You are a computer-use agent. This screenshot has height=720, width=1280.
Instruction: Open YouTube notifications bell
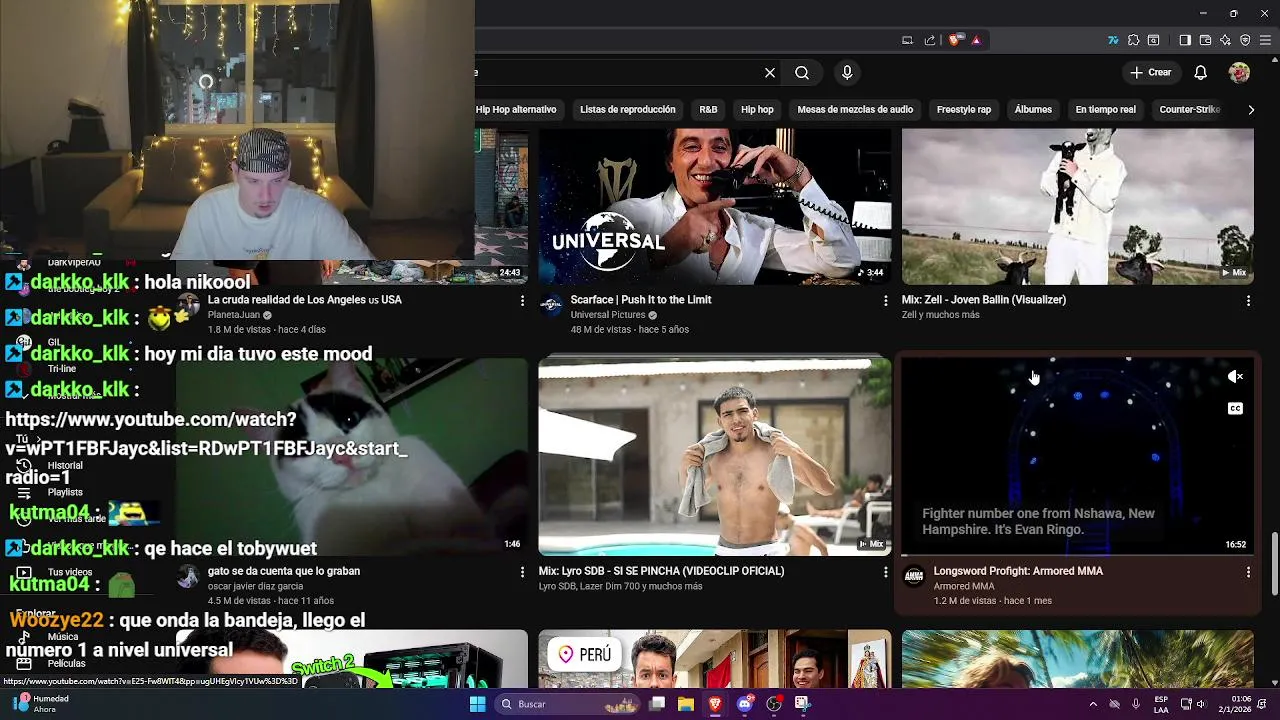point(1201,73)
